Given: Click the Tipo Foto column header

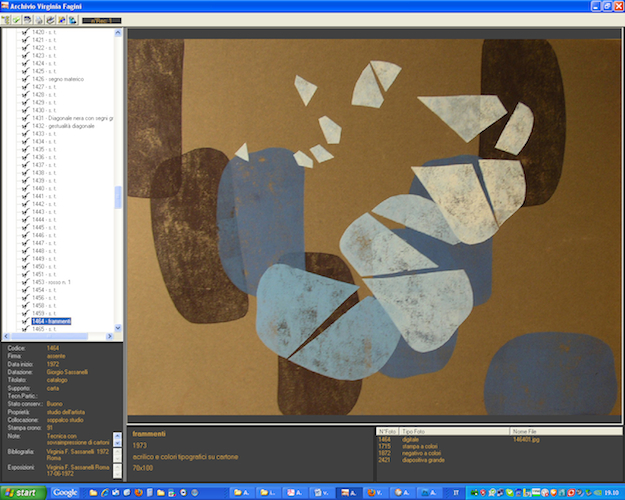Looking at the screenshot, I should [x=454, y=431].
